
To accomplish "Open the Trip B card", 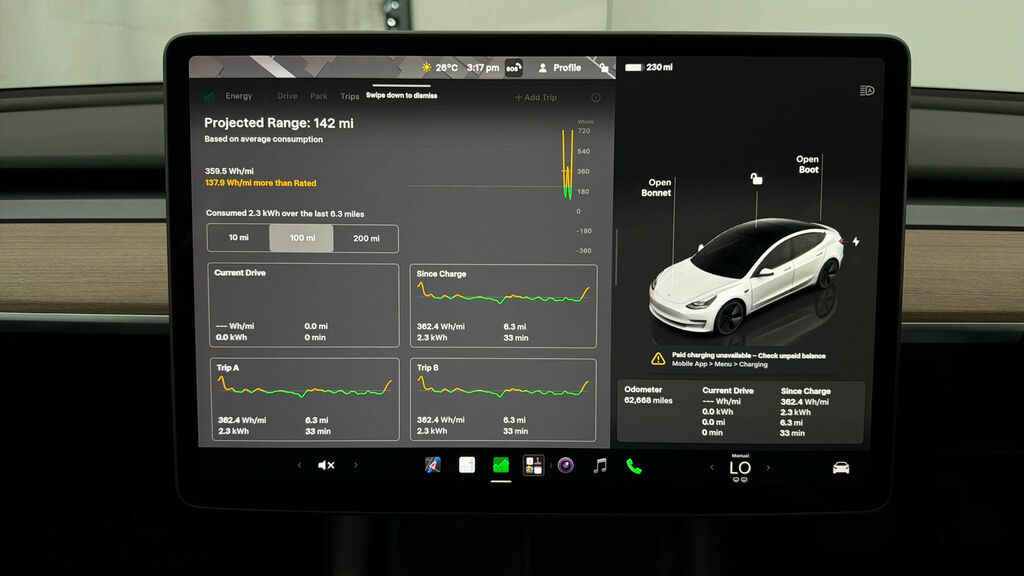I will 503,399.
